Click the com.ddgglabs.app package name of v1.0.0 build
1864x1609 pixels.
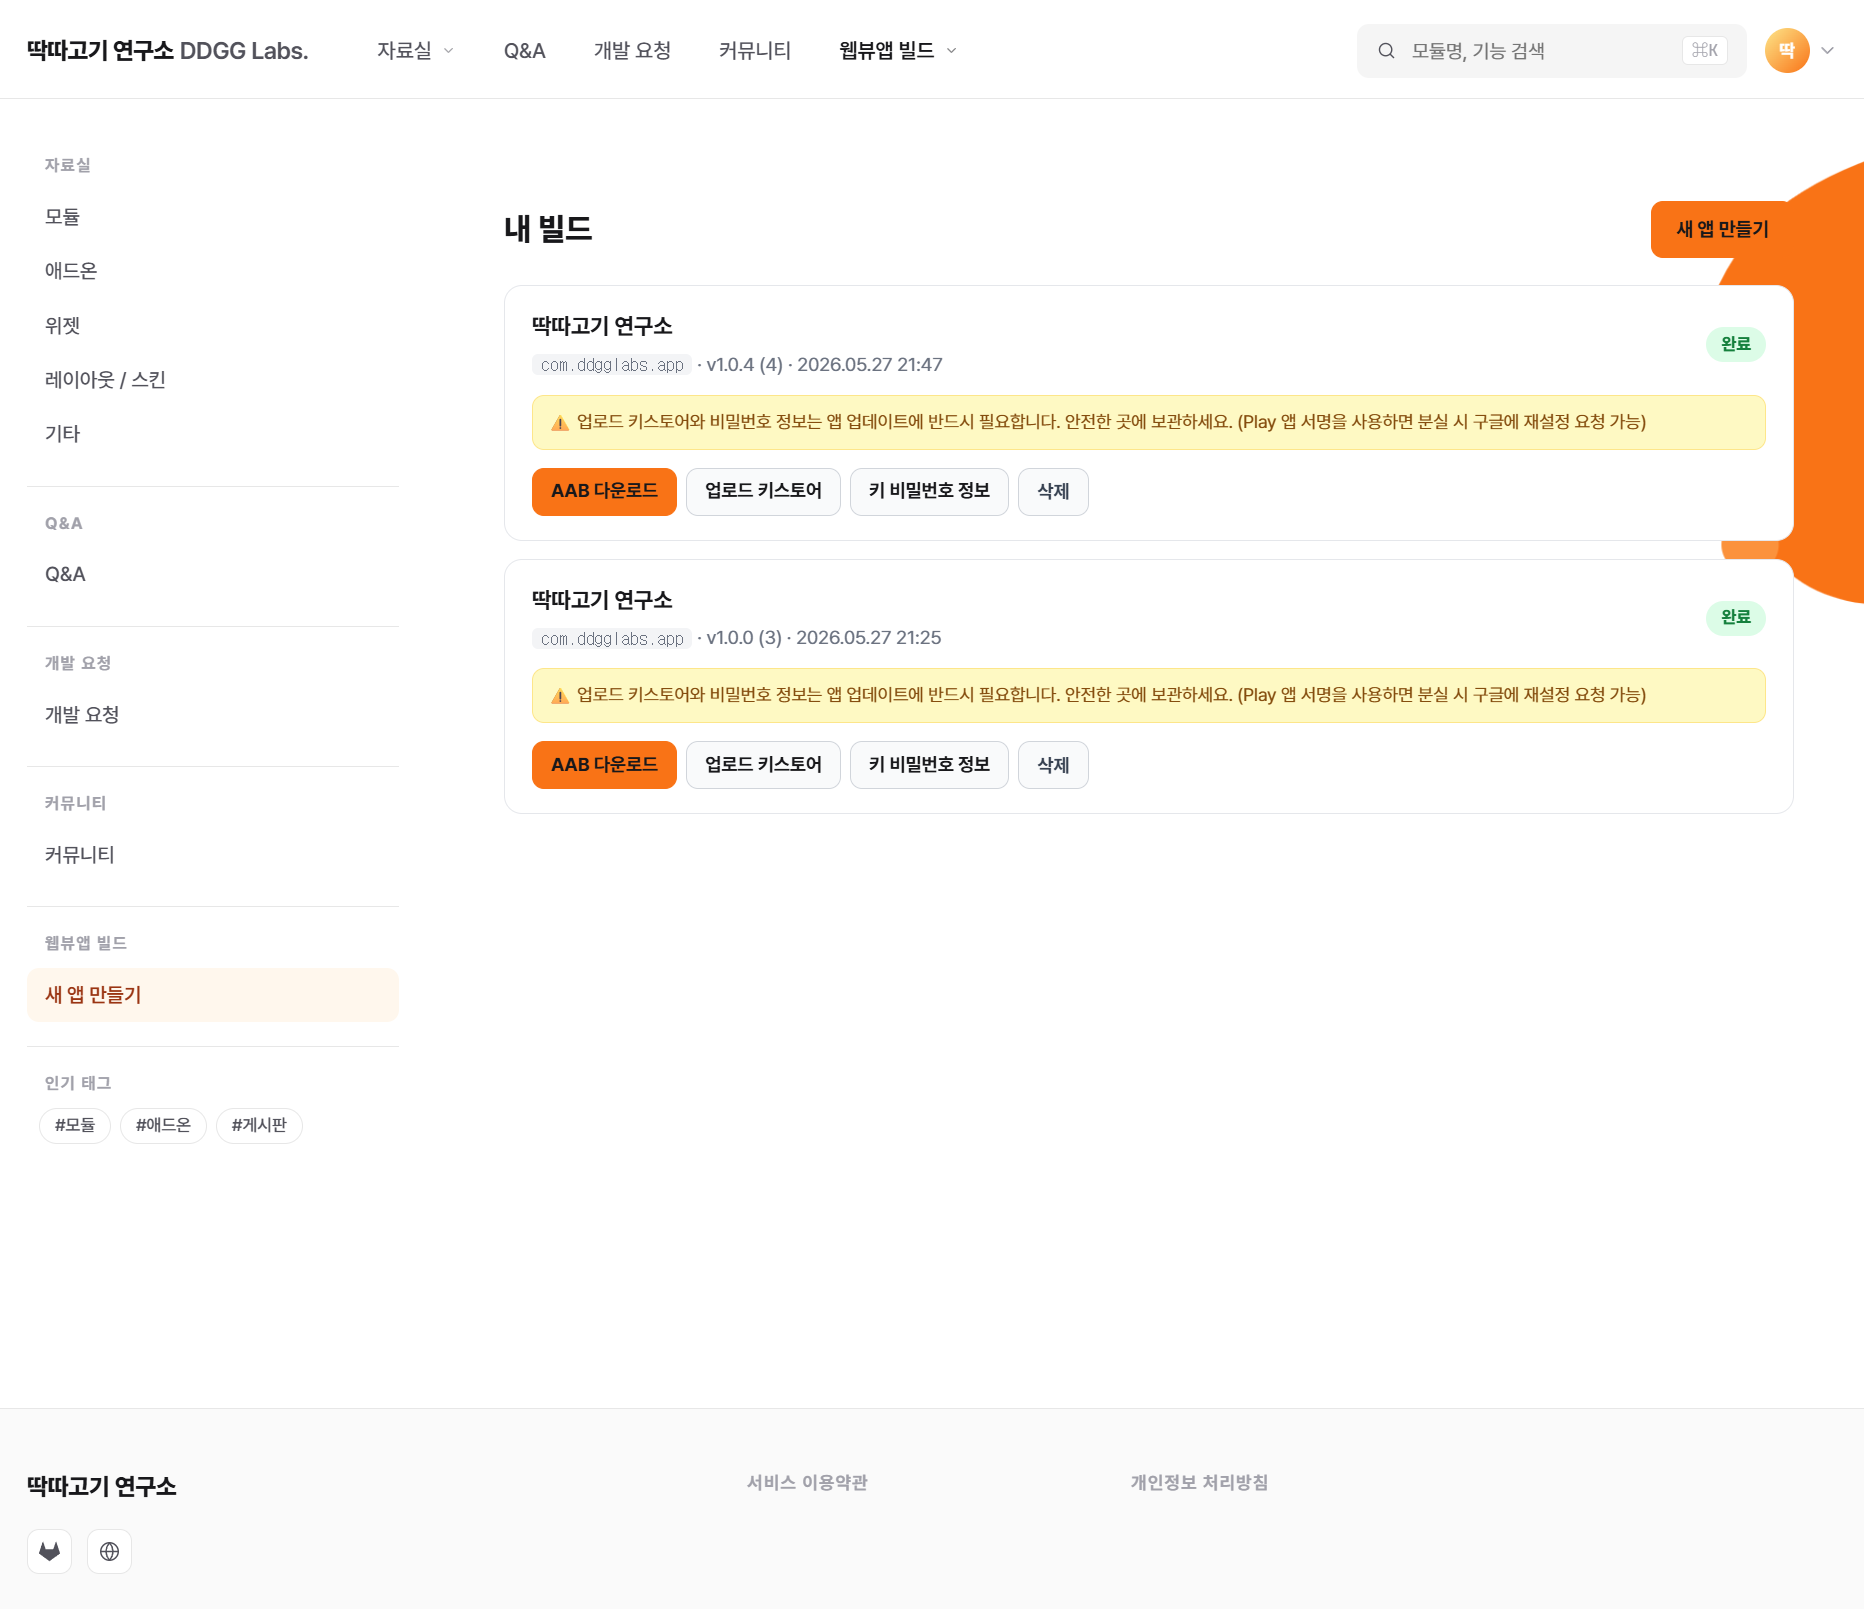click(x=612, y=639)
